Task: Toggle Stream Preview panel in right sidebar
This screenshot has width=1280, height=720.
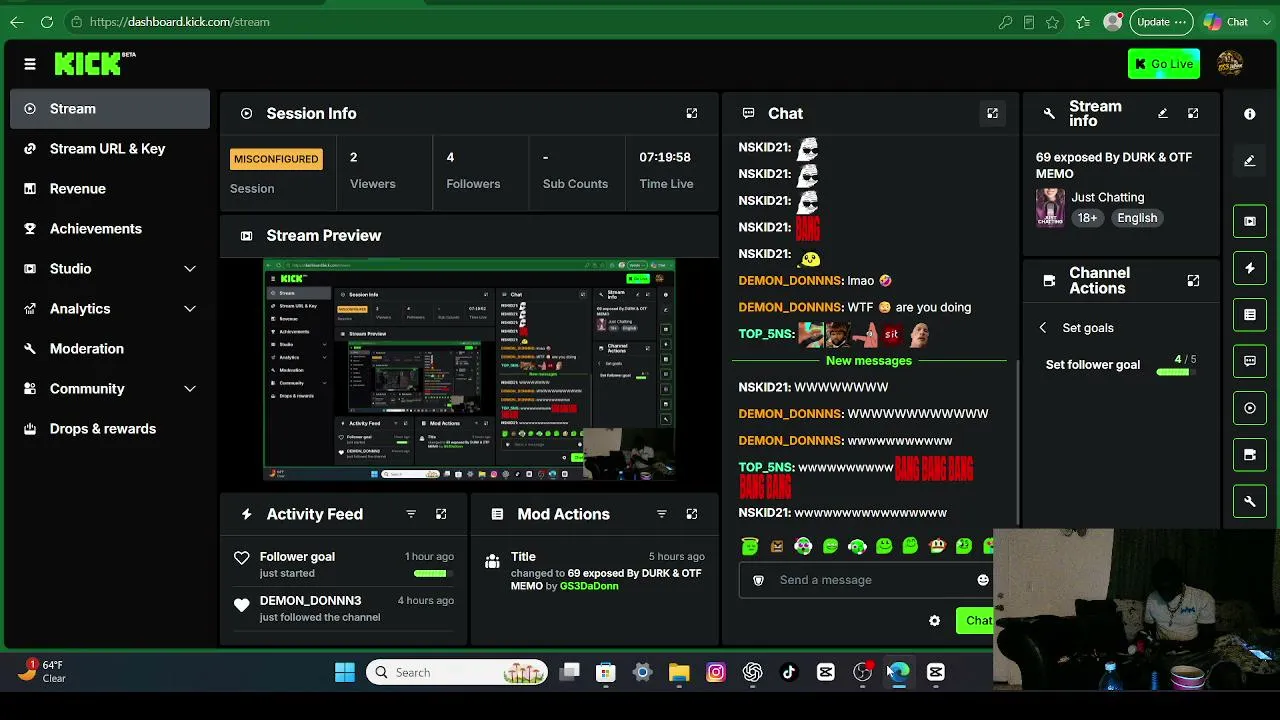Action: (1250, 221)
